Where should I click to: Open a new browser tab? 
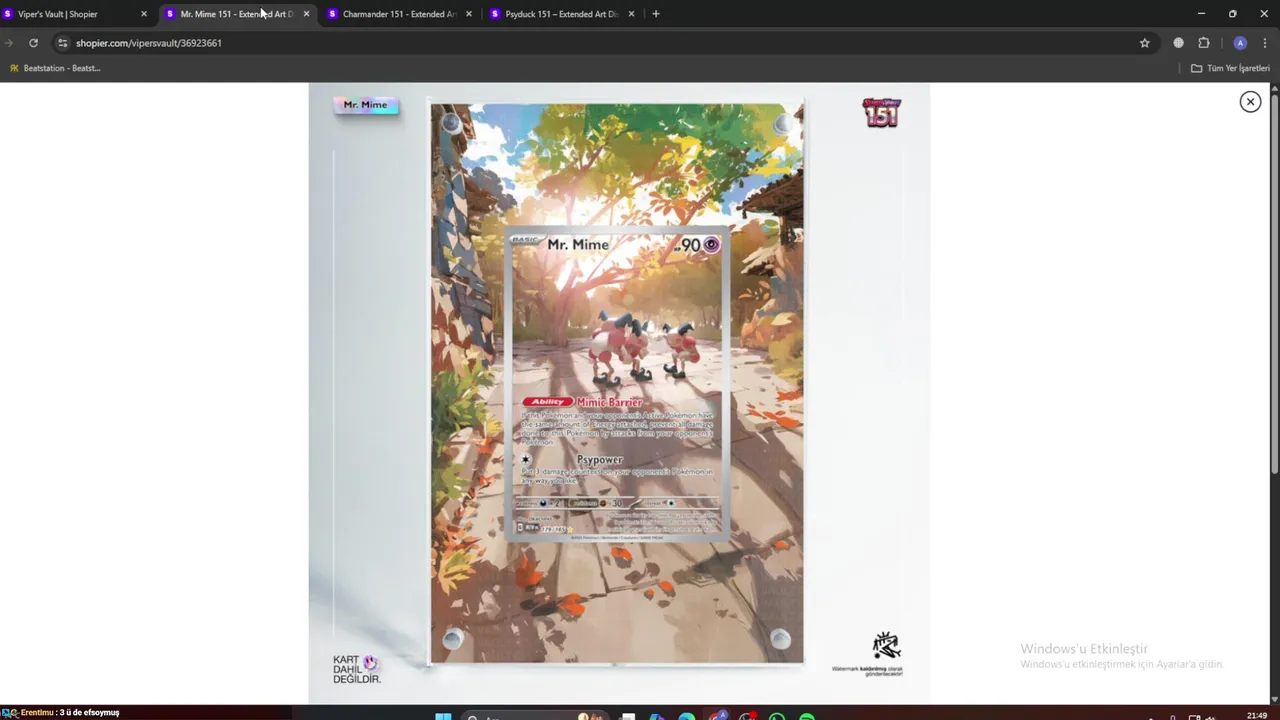(656, 14)
